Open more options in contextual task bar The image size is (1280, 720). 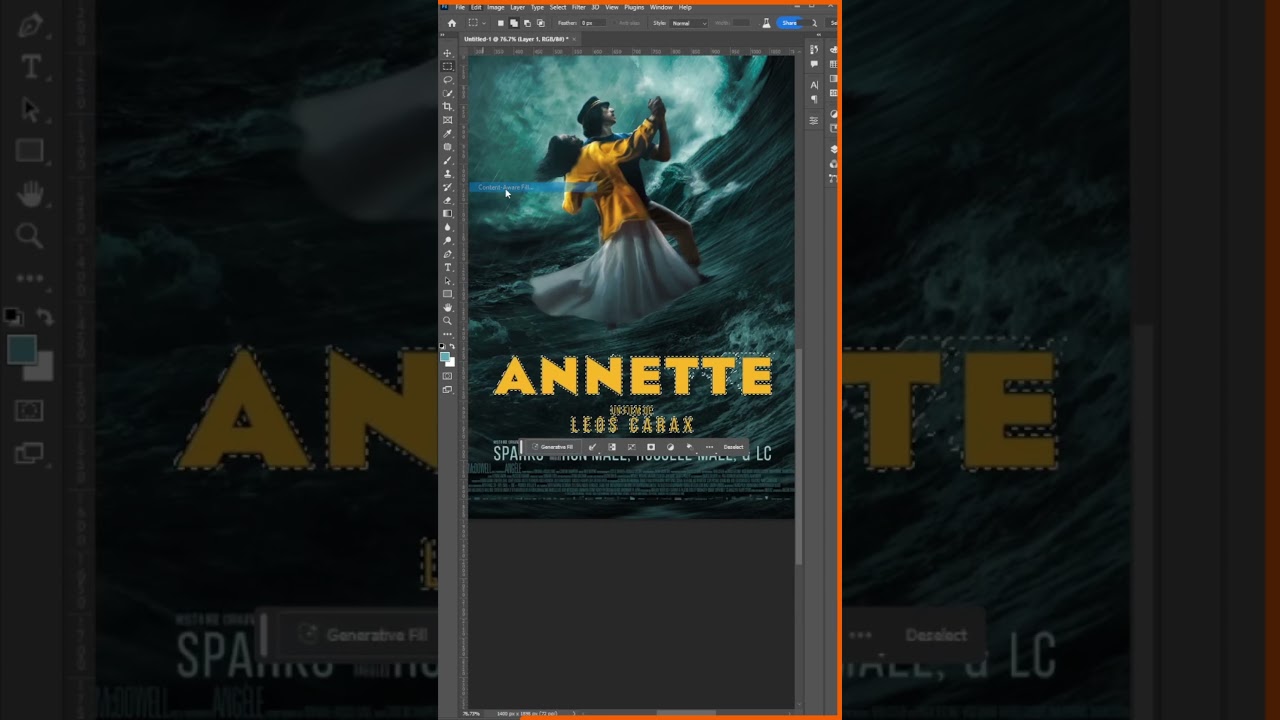click(x=709, y=447)
